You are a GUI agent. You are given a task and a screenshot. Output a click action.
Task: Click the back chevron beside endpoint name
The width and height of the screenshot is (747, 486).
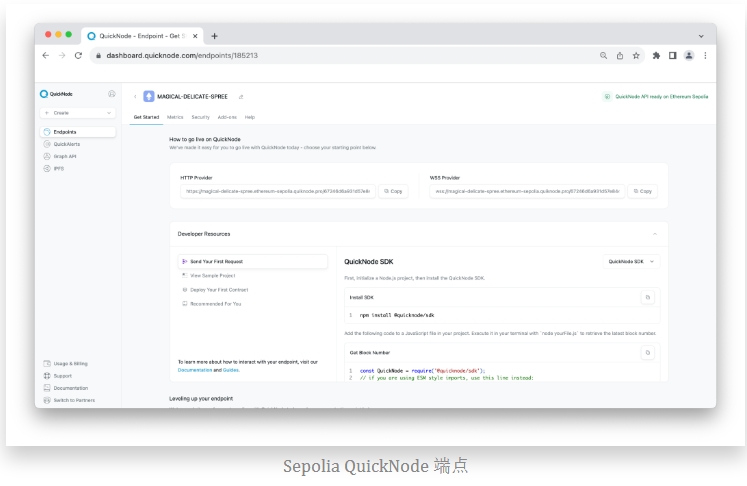click(x=135, y=97)
